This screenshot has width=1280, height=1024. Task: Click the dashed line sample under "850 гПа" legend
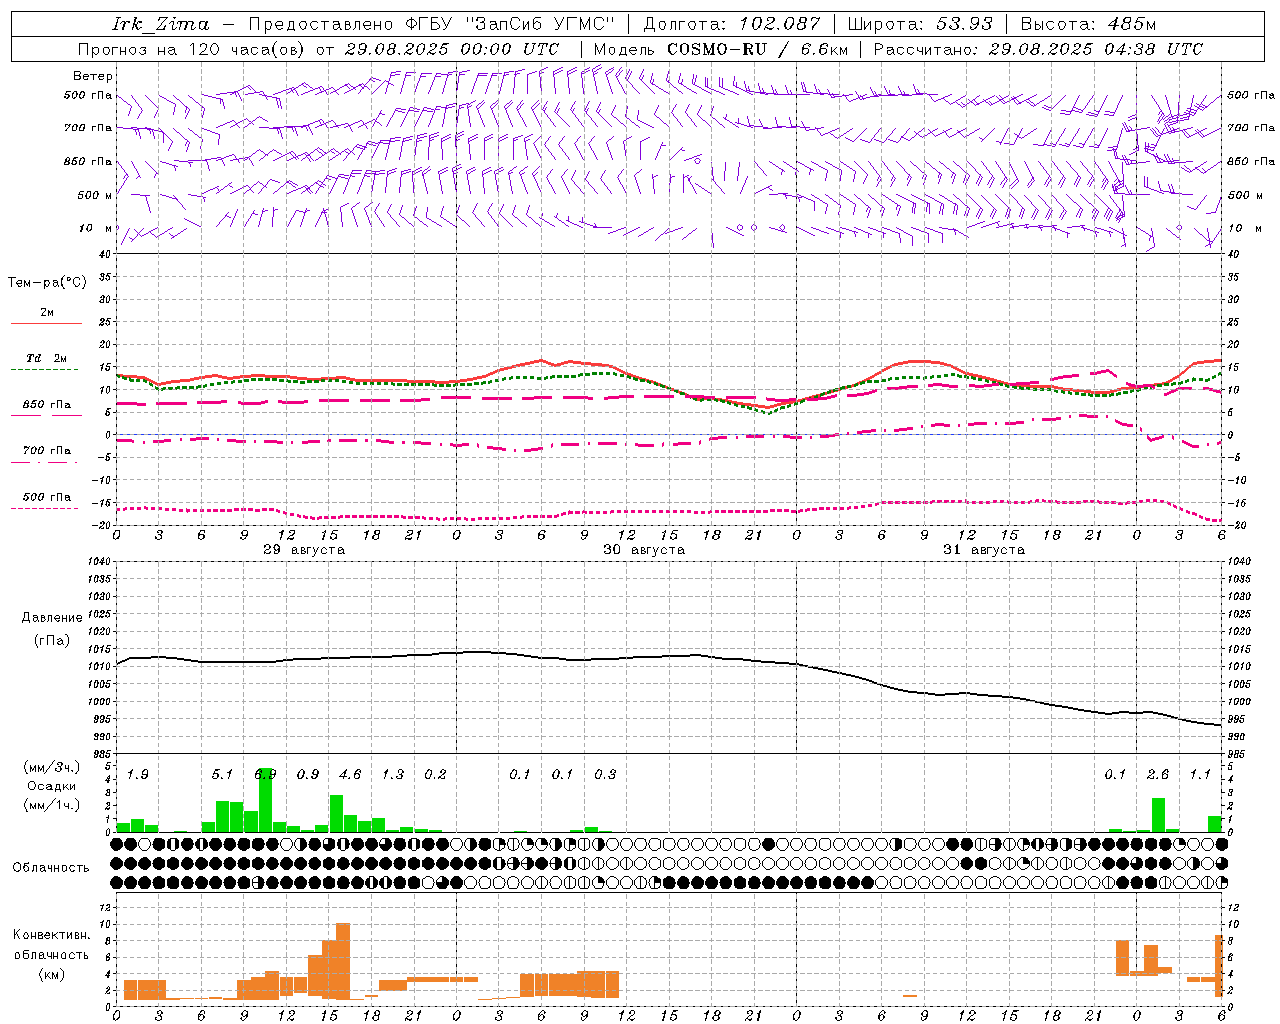[46, 415]
